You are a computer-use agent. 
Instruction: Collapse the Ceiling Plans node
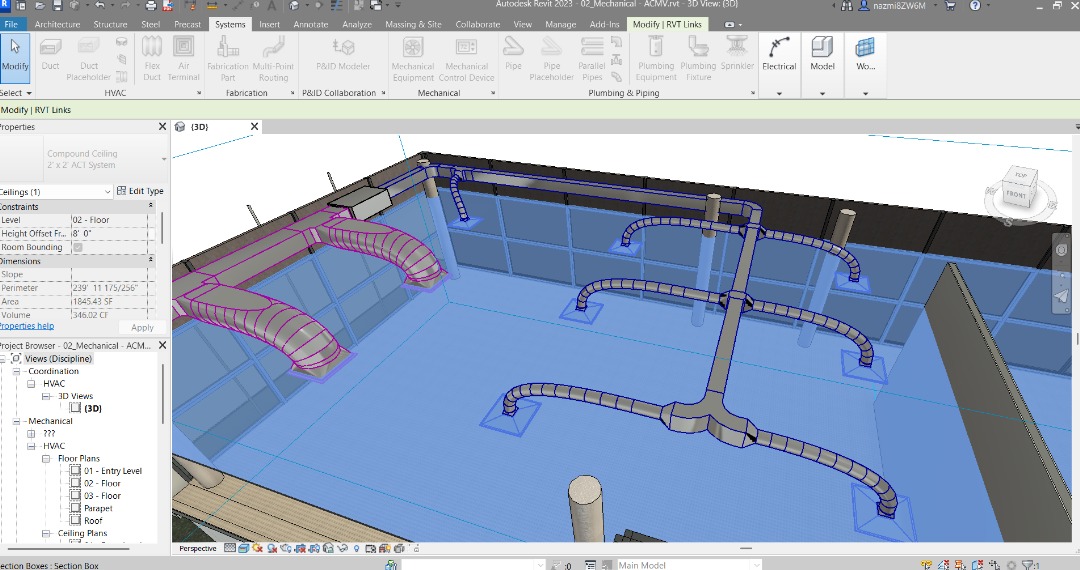pos(45,534)
